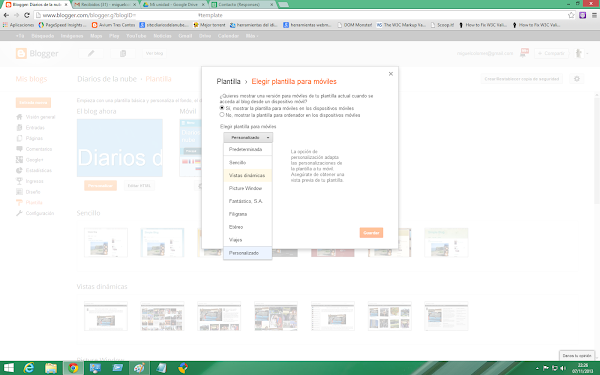
Task: Select first Vistas dinámicas template thumbnail
Action: [x=106, y=316]
